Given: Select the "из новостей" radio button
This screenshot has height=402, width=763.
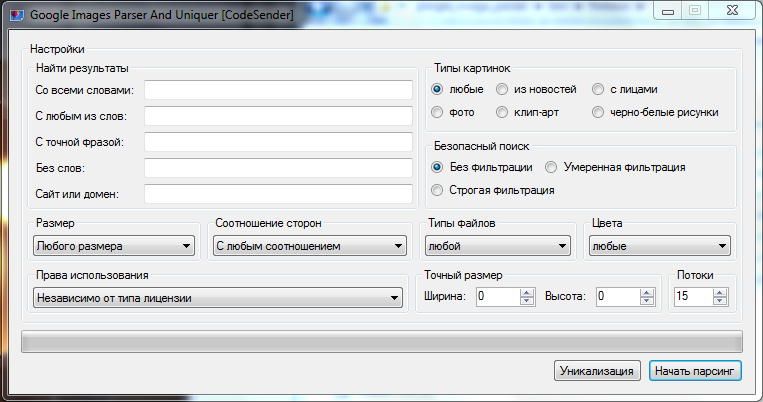Looking at the screenshot, I should pos(502,89).
